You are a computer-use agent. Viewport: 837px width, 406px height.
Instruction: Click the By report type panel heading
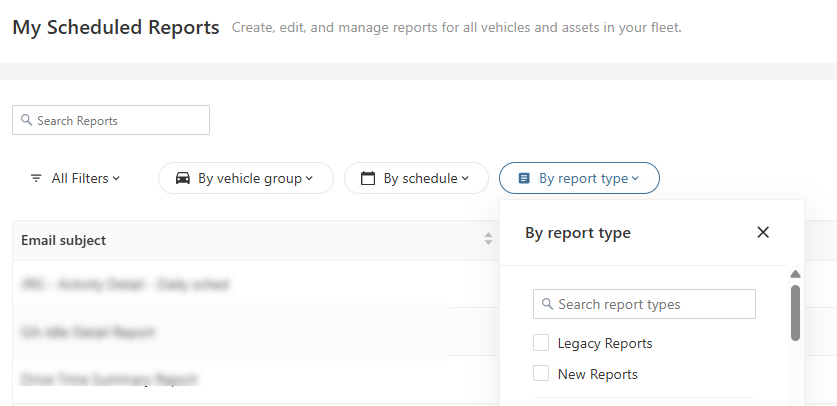click(x=578, y=233)
